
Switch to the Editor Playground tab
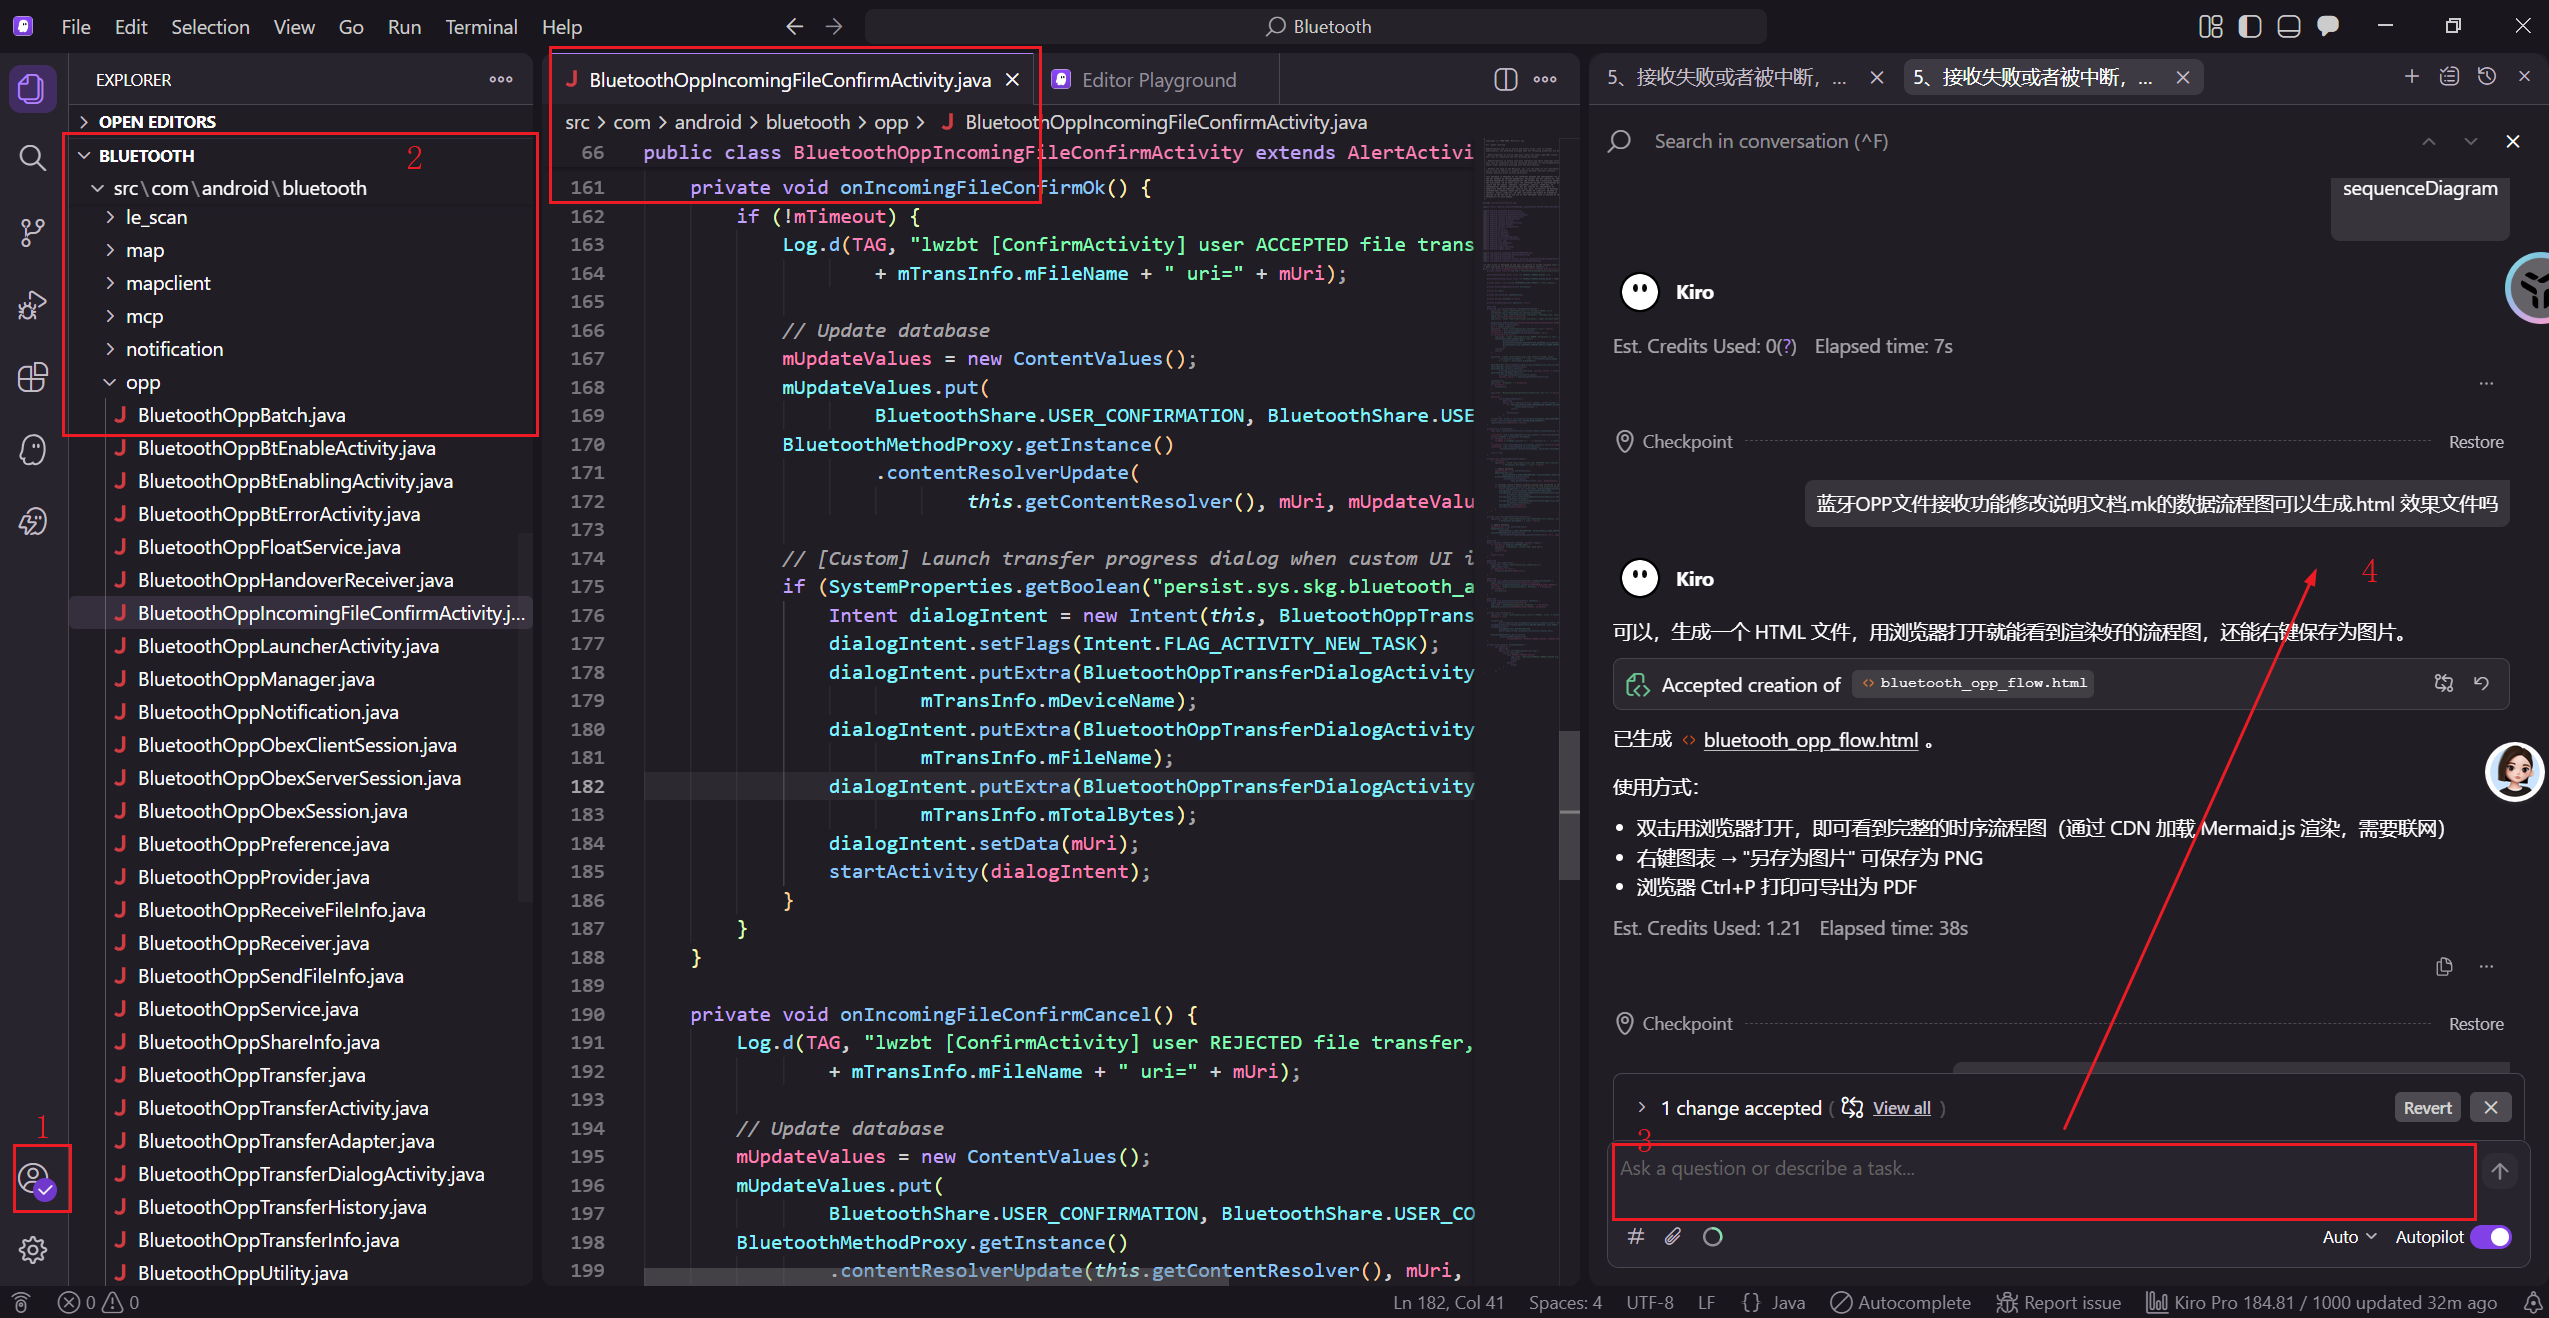pos(1158,80)
